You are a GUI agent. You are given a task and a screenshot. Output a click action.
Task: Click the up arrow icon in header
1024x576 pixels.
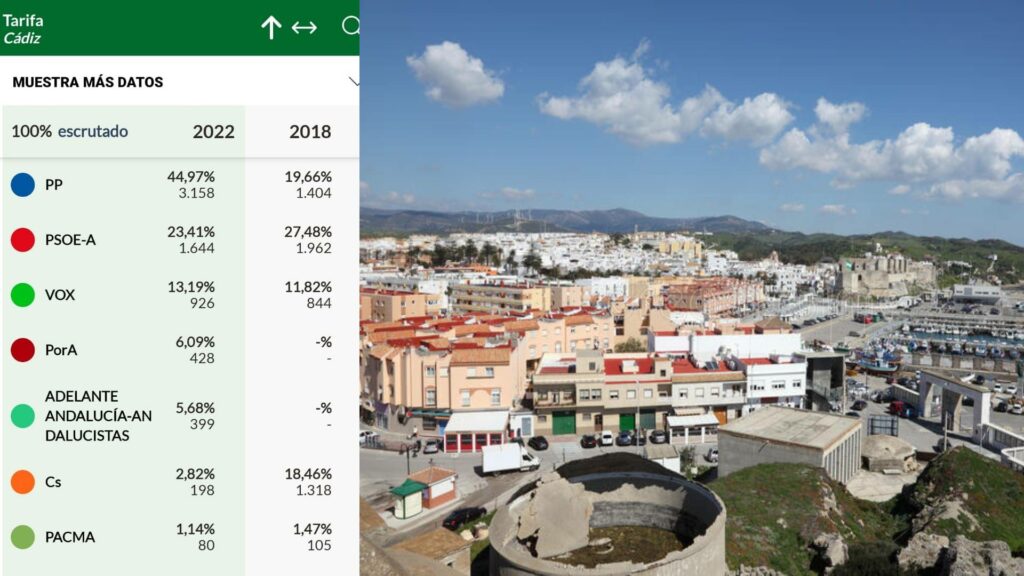(x=271, y=28)
